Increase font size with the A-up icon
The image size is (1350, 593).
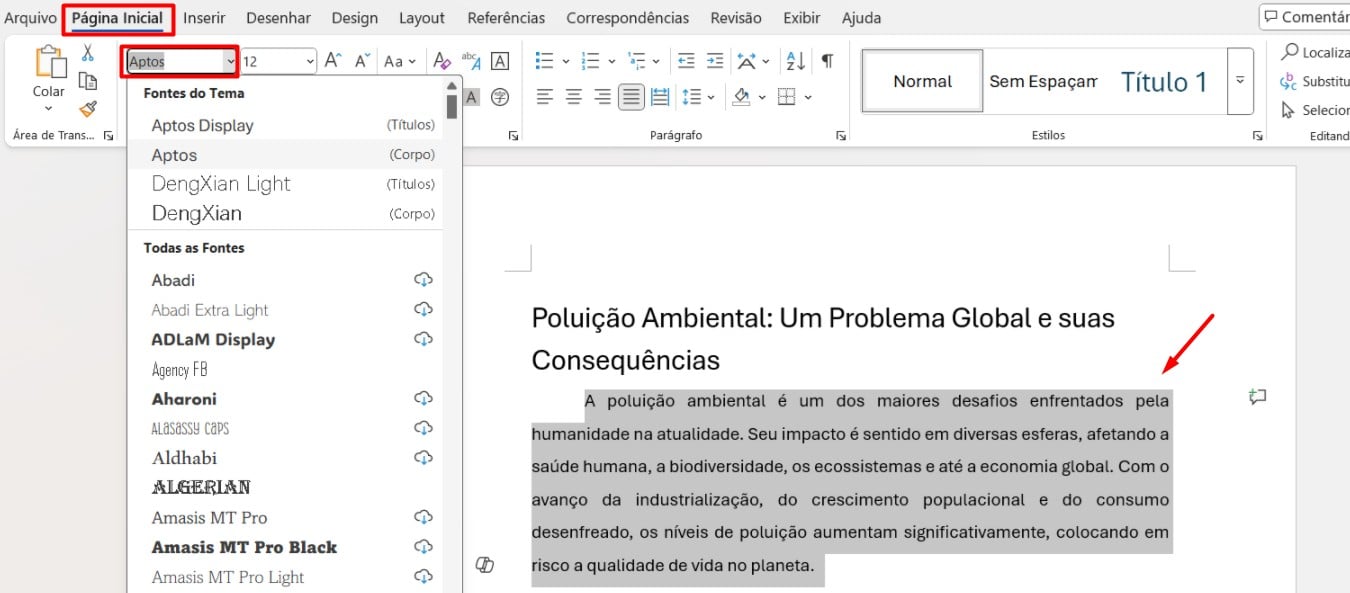pyautogui.click(x=333, y=61)
